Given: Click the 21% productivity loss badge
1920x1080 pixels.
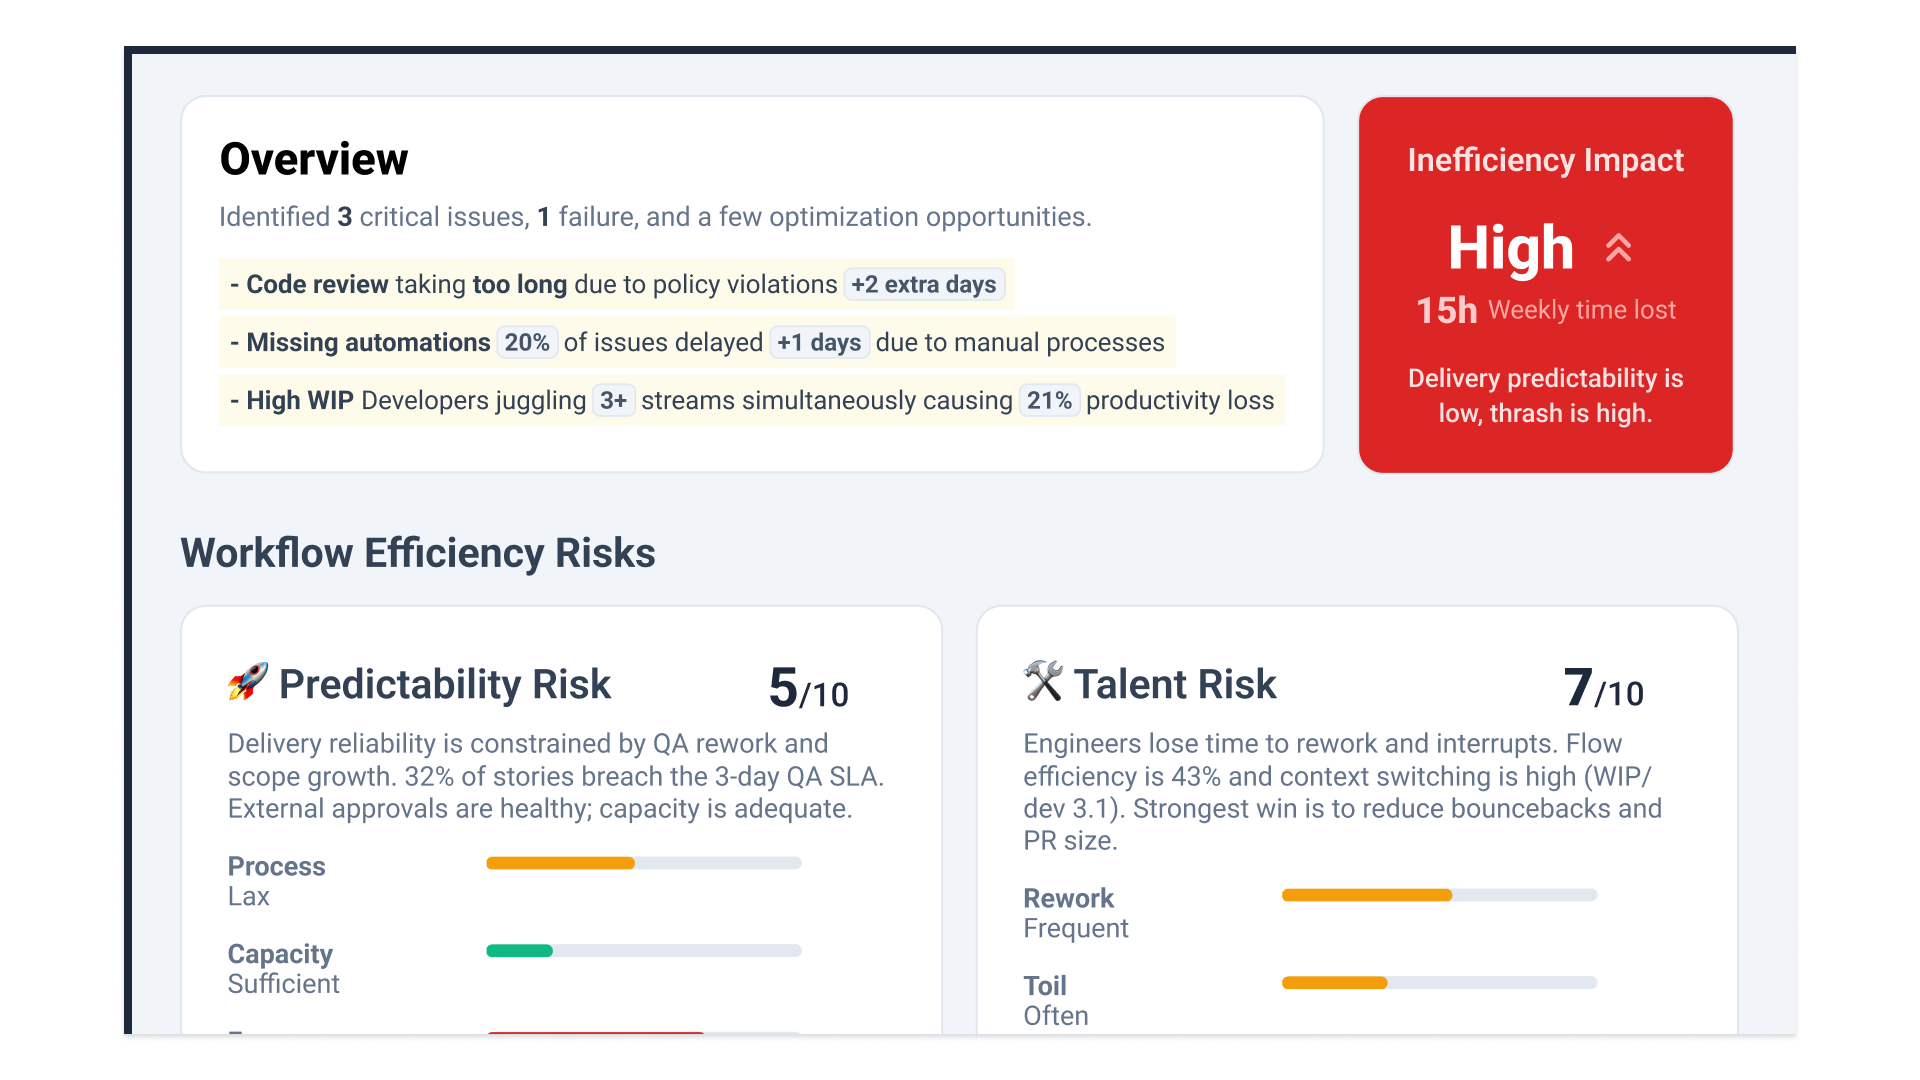Looking at the screenshot, I should (x=1049, y=401).
